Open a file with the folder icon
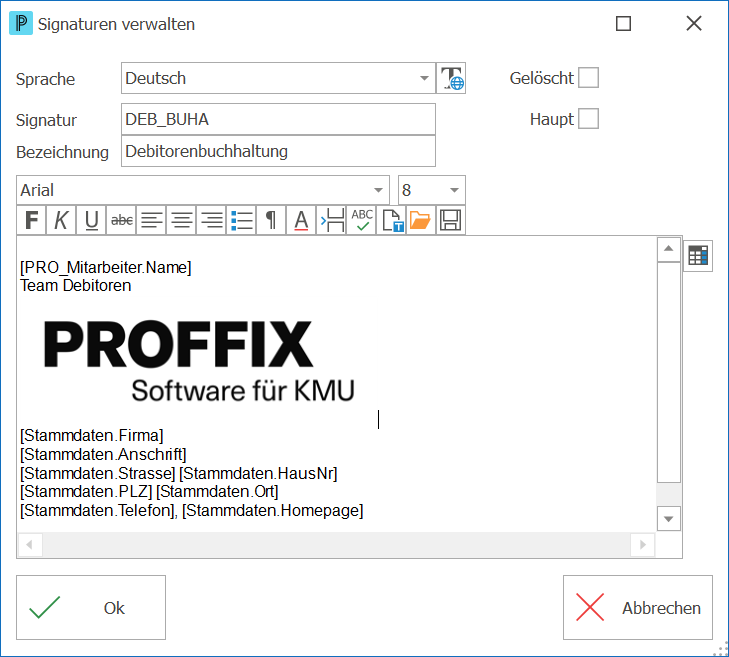729x657 pixels. (421, 220)
